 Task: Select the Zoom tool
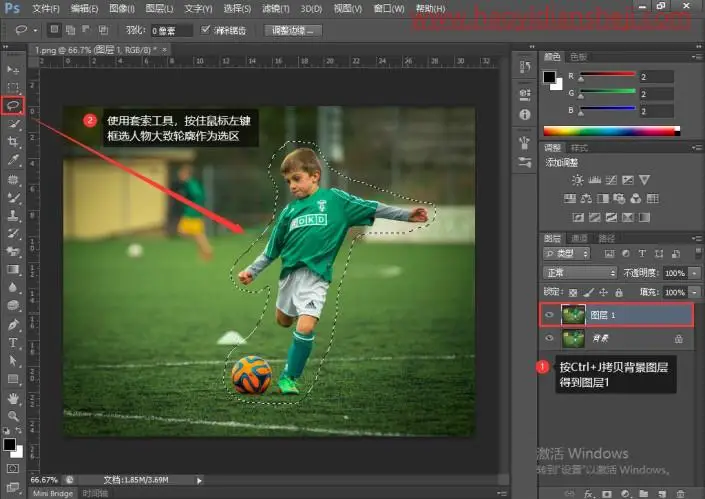click(13, 416)
